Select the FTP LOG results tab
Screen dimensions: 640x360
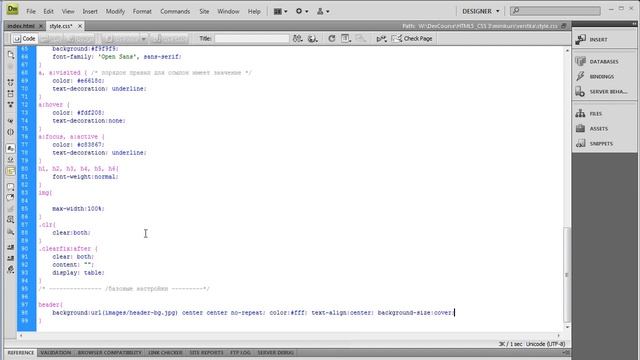tap(240, 353)
